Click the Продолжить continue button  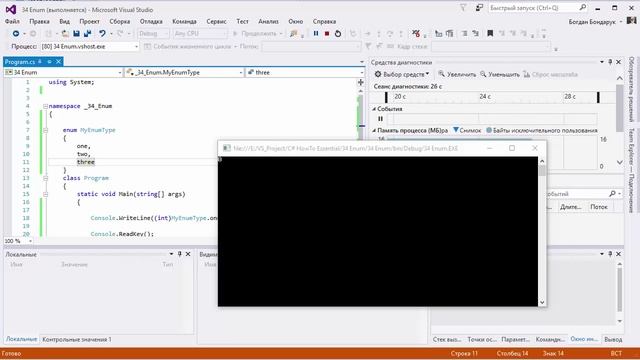[257, 33]
